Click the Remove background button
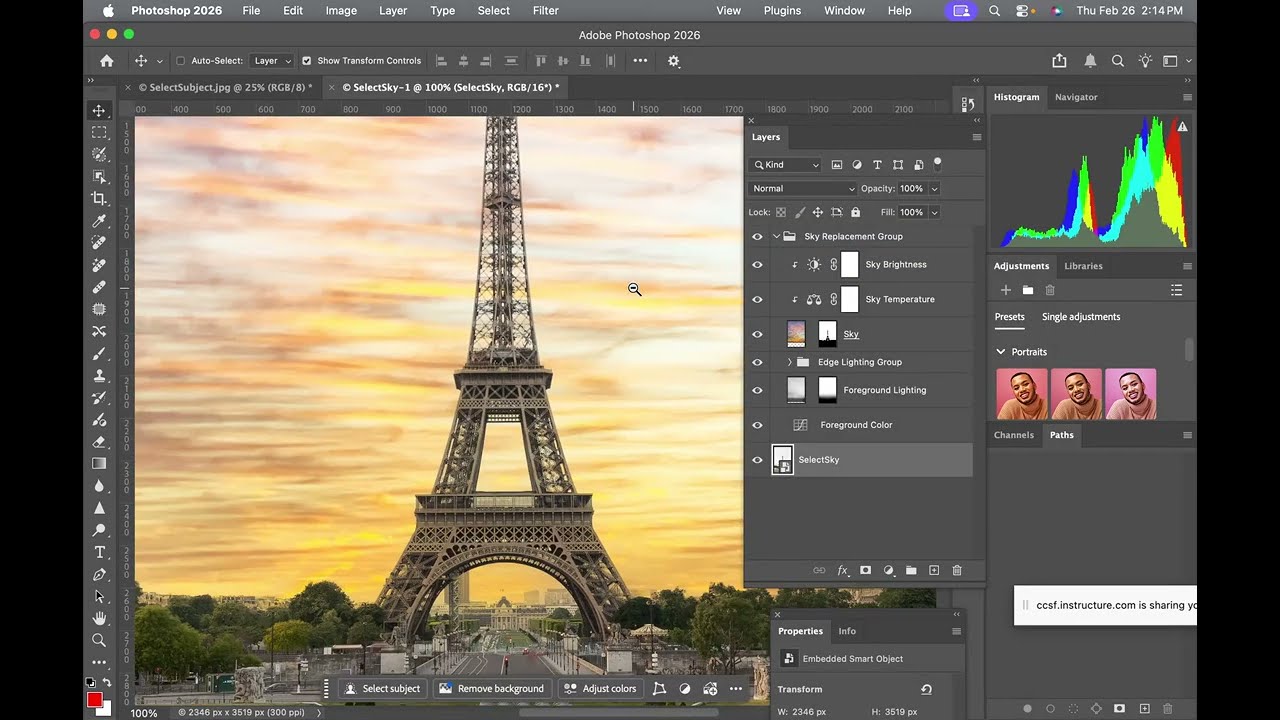This screenshot has width=1280, height=720. point(491,689)
